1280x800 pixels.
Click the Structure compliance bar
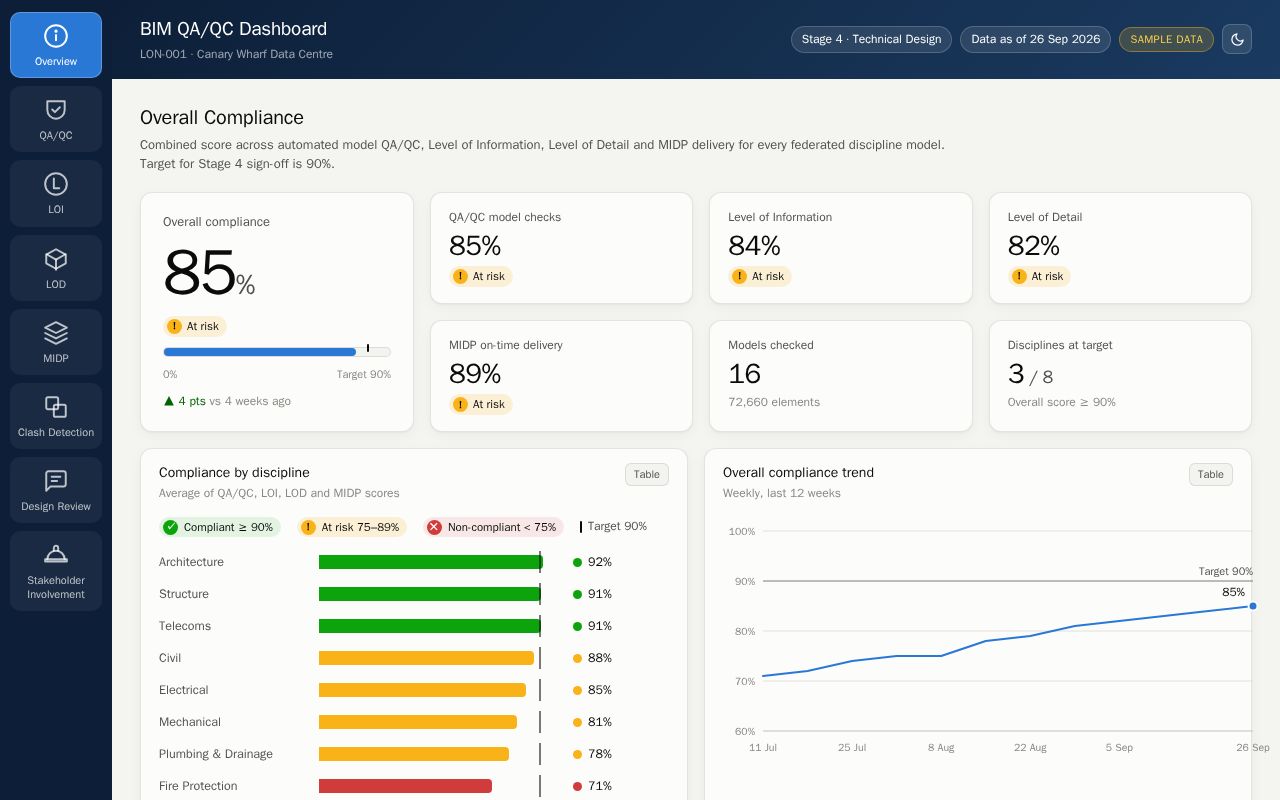pos(430,594)
